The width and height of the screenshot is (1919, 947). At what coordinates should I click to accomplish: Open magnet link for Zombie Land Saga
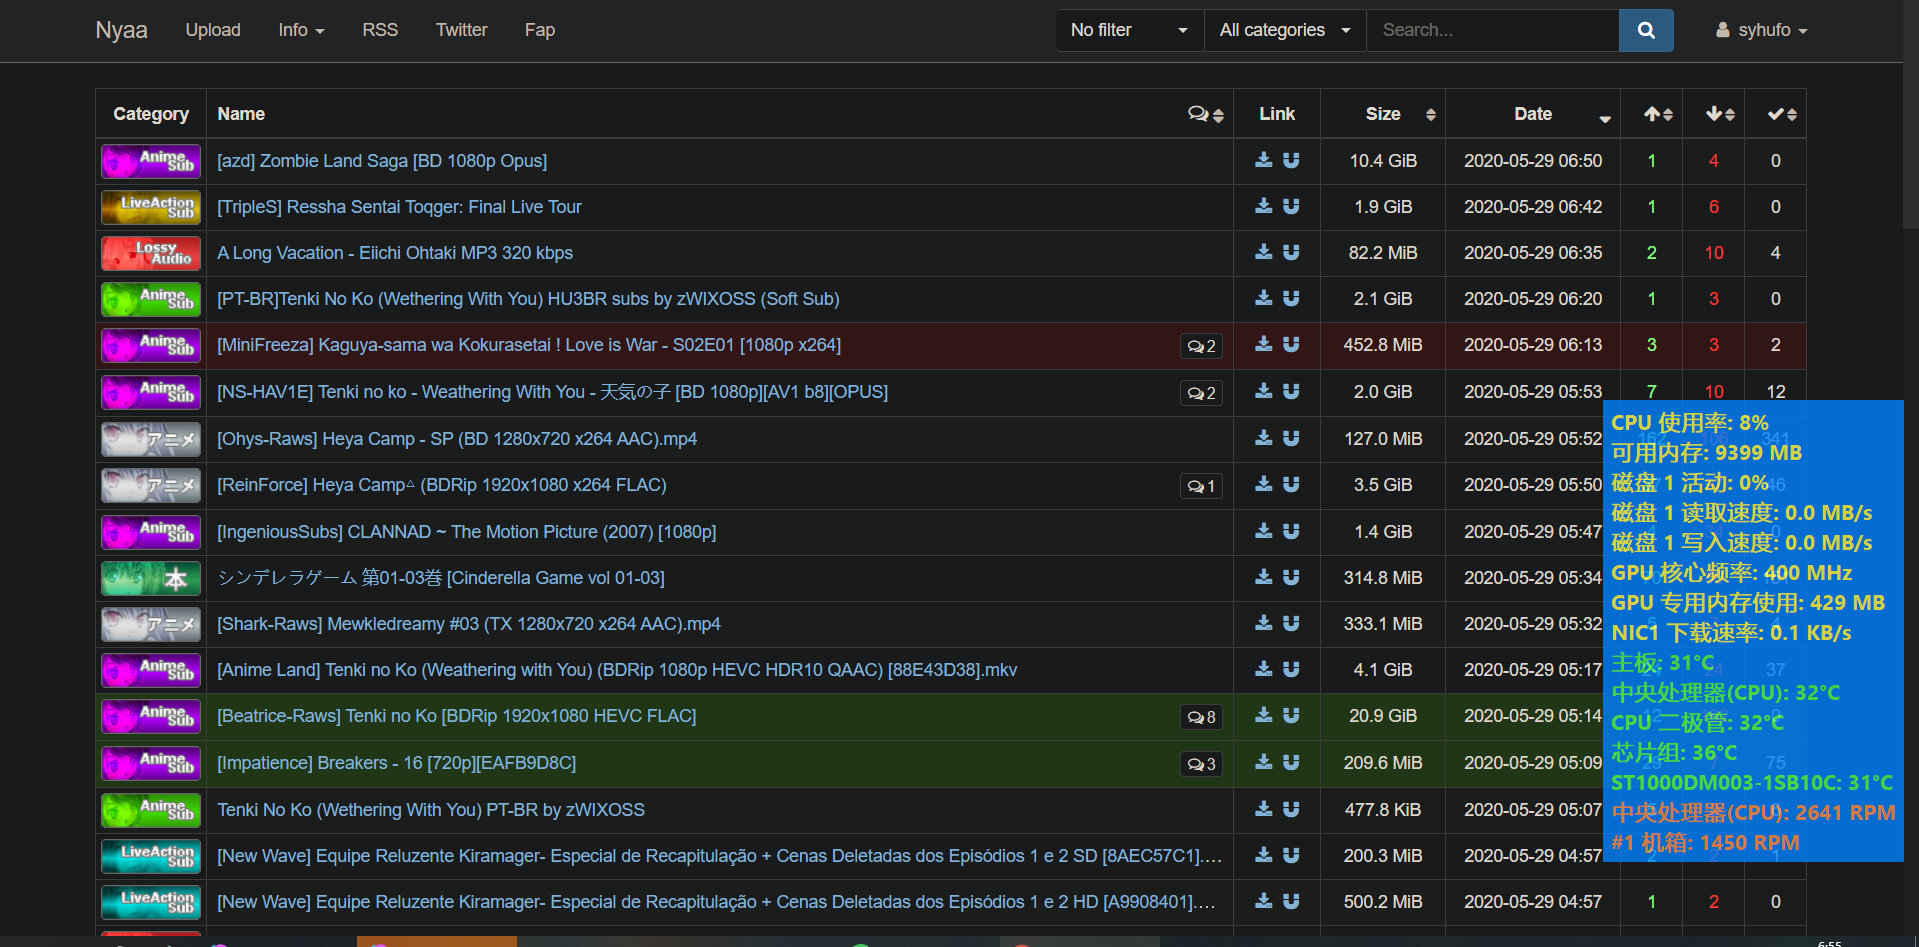[x=1291, y=160]
